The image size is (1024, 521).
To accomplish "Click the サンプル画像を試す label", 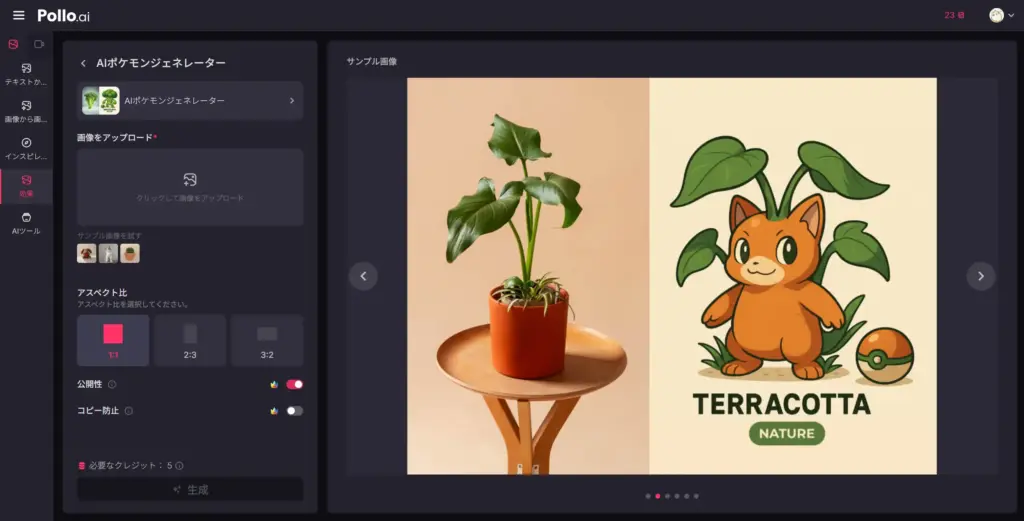I will 109,236.
